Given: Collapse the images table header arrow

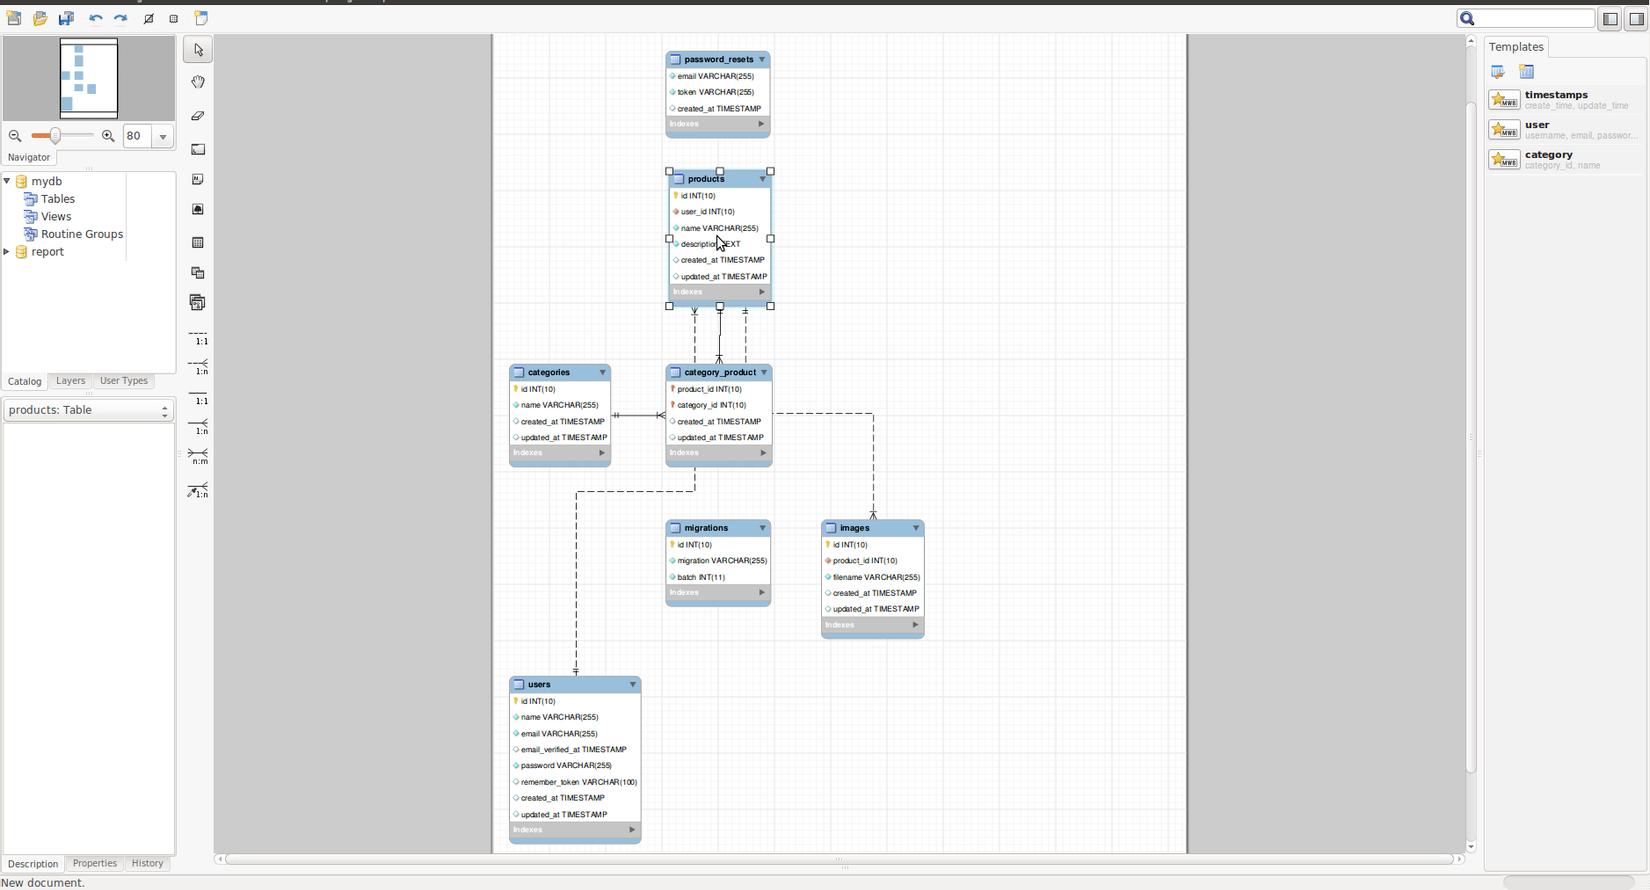Looking at the screenshot, I should click(x=916, y=528).
